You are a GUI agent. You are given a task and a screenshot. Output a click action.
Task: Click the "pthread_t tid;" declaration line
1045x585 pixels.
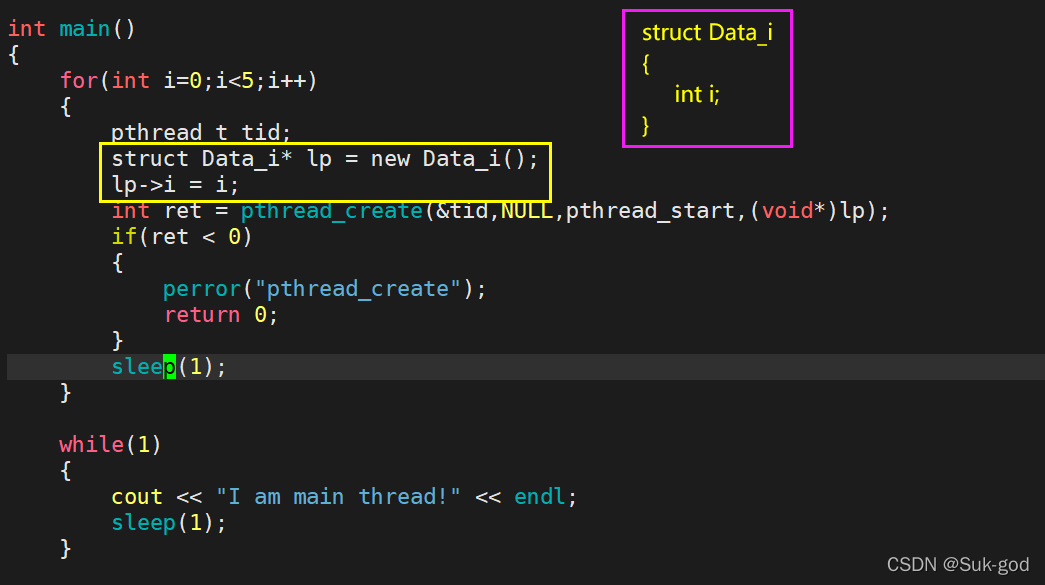201,133
